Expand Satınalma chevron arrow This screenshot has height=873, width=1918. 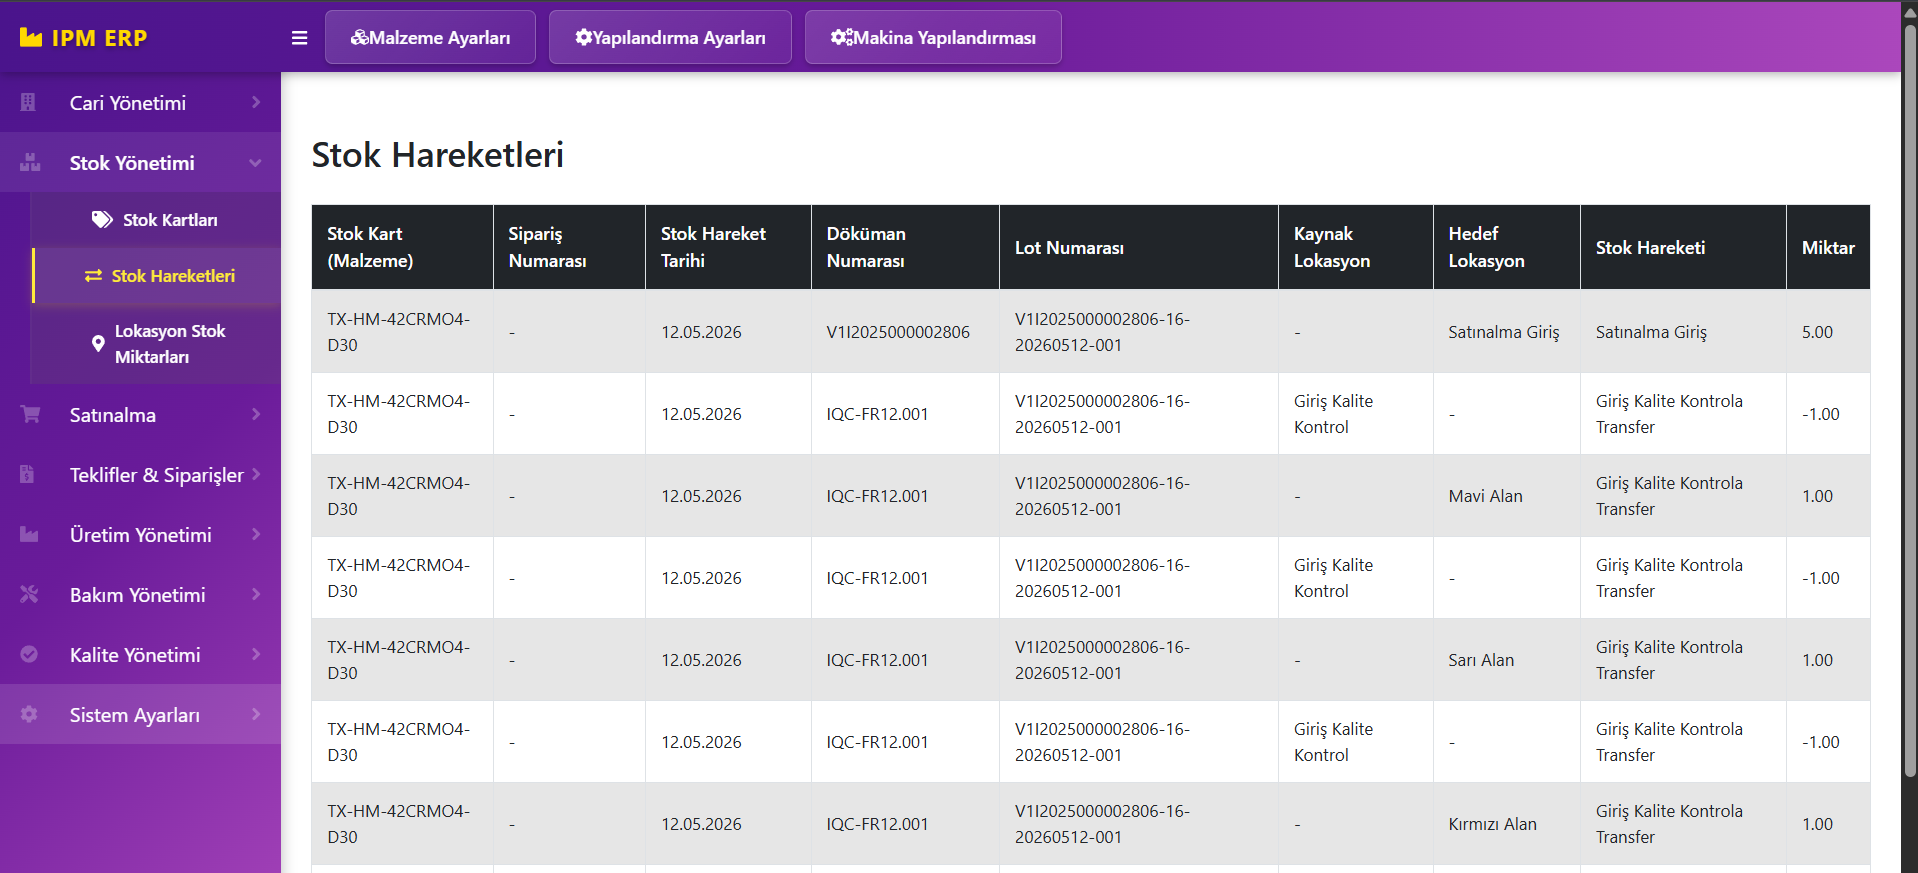[256, 414]
